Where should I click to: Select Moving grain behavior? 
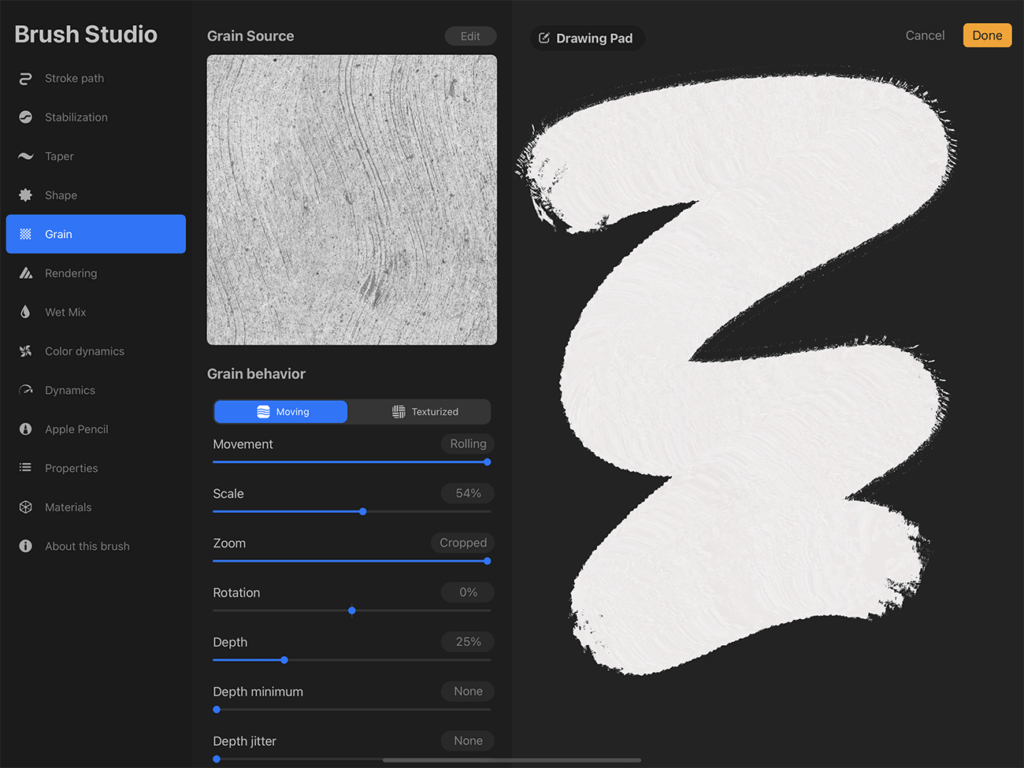pos(281,411)
